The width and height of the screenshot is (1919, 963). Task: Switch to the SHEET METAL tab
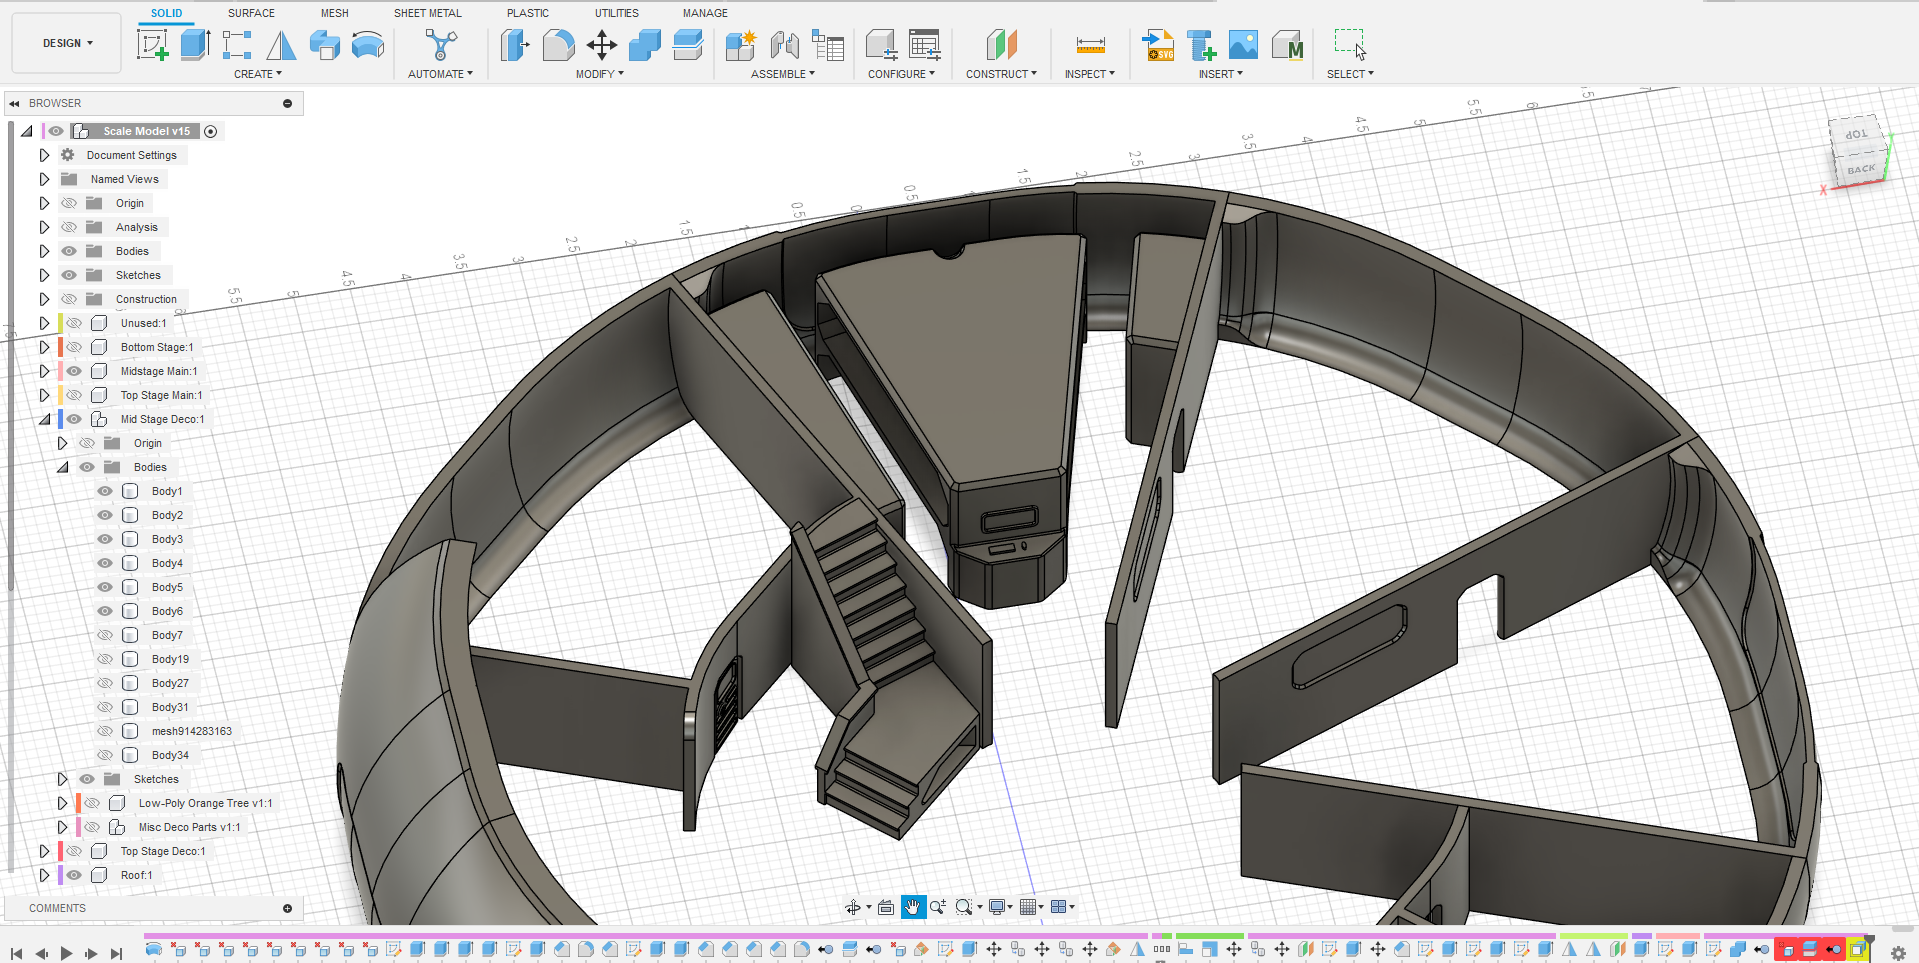coord(428,13)
